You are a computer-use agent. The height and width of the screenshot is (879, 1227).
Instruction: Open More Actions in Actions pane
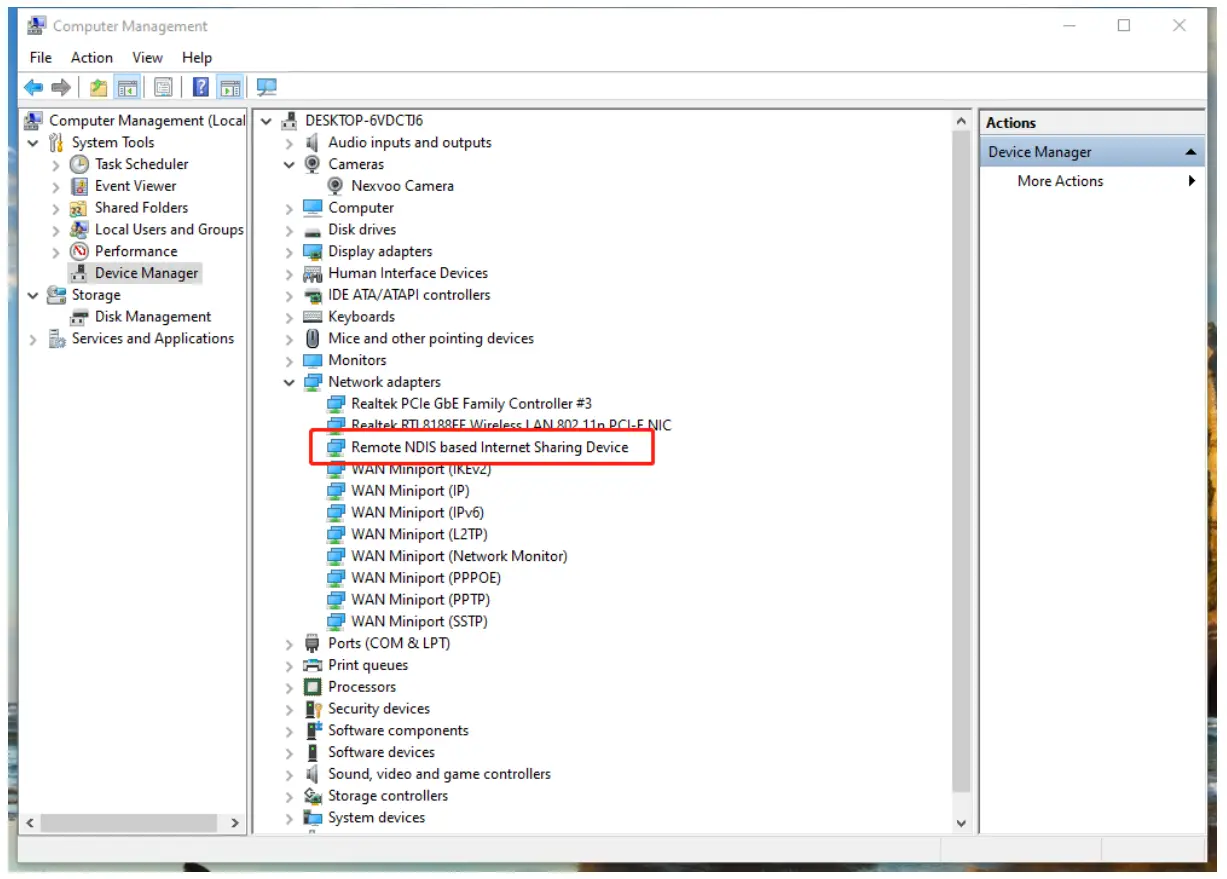[x=1060, y=181]
